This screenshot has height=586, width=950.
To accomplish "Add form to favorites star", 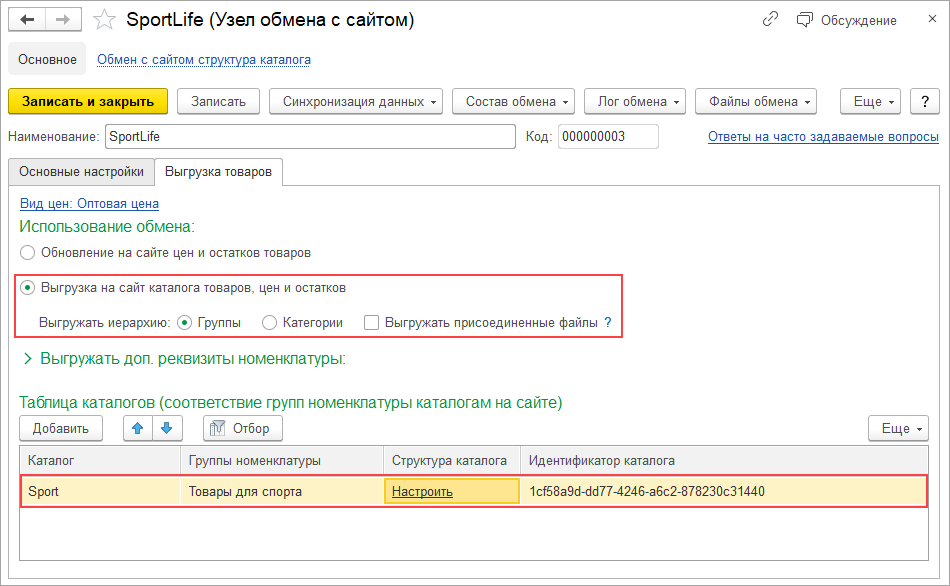I will tap(104, 20).
